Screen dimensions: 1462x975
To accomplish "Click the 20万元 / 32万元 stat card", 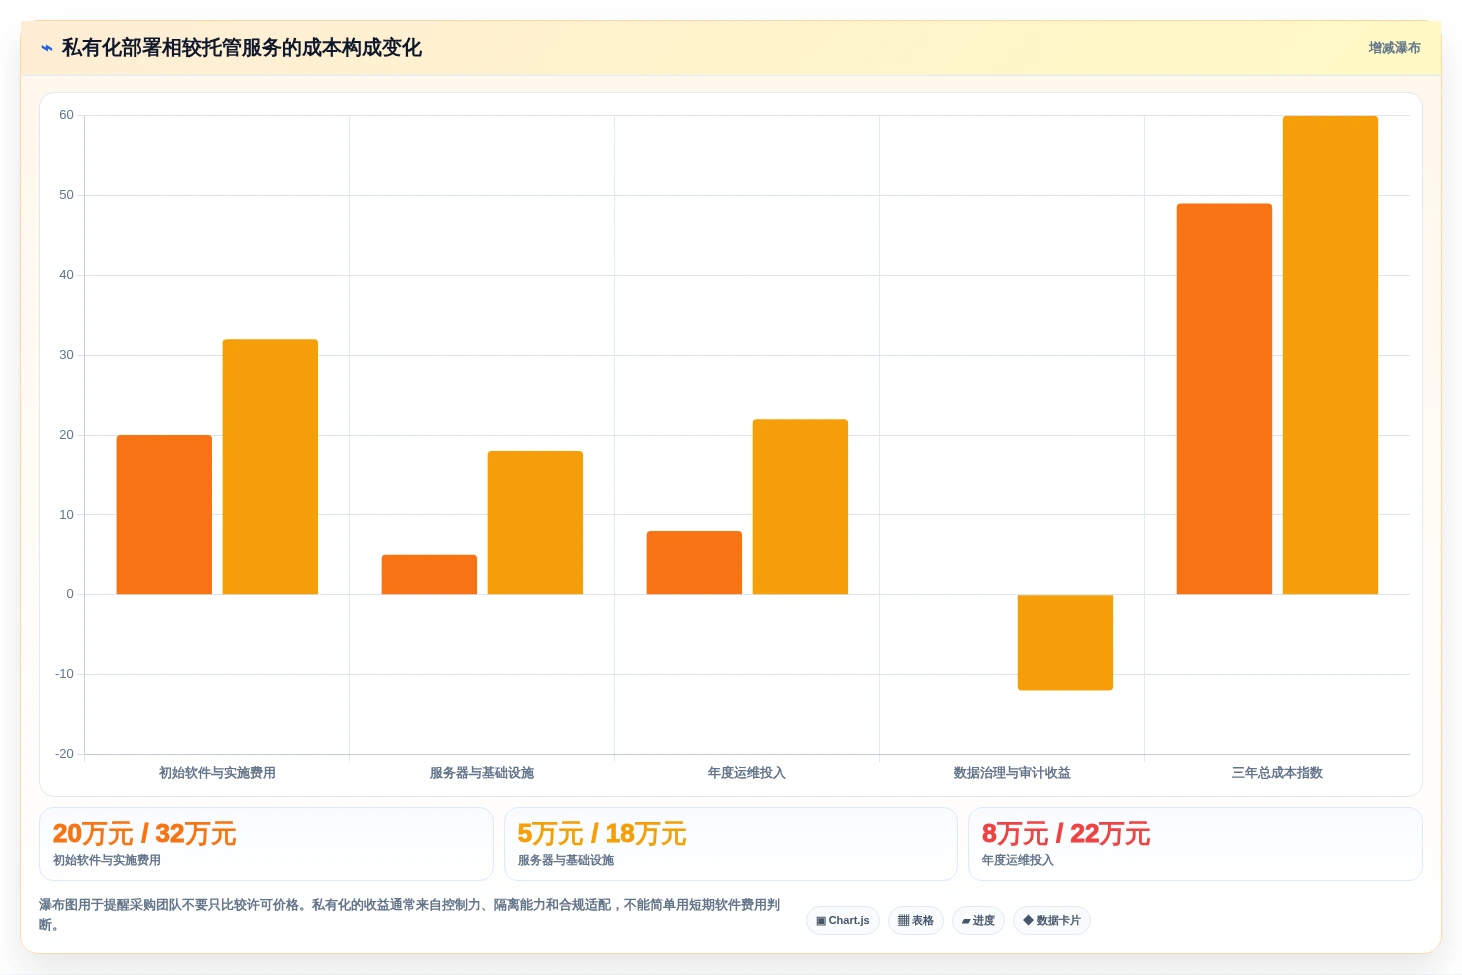I will click(x=266, y=844).
